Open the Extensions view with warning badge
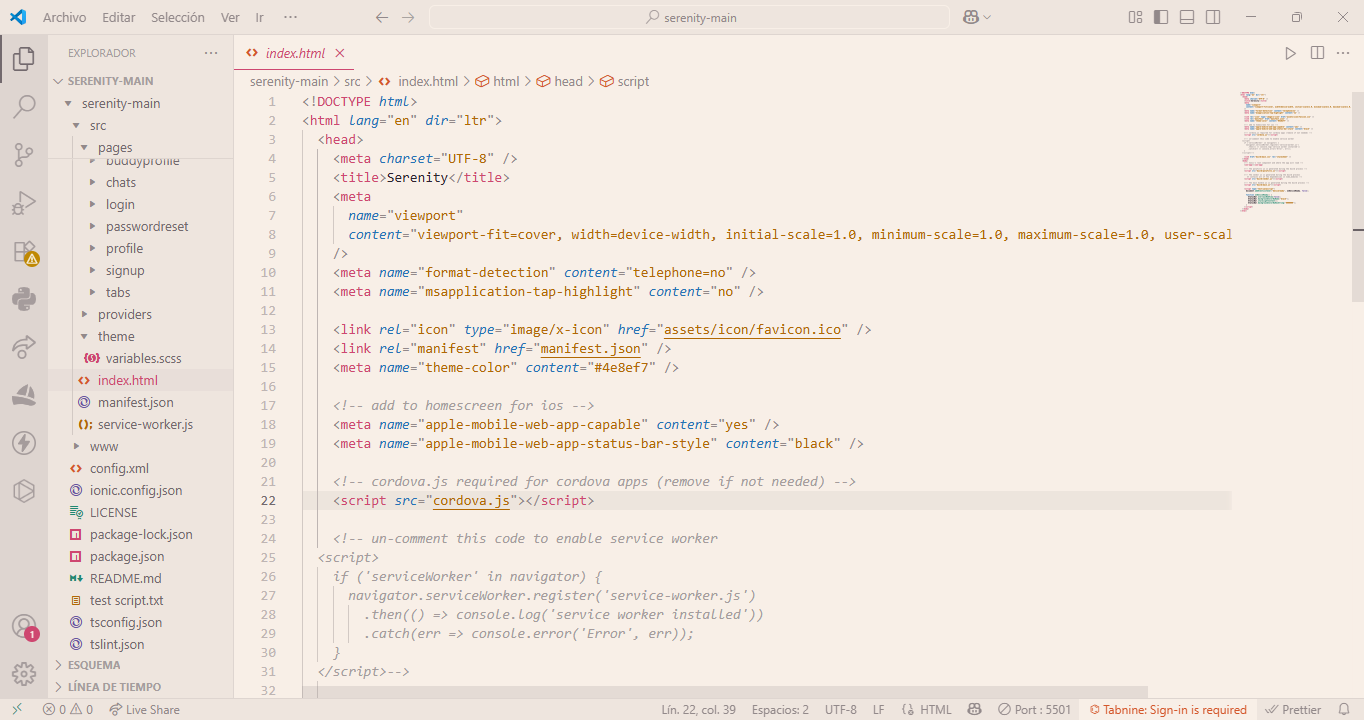 tap(24, 251)
